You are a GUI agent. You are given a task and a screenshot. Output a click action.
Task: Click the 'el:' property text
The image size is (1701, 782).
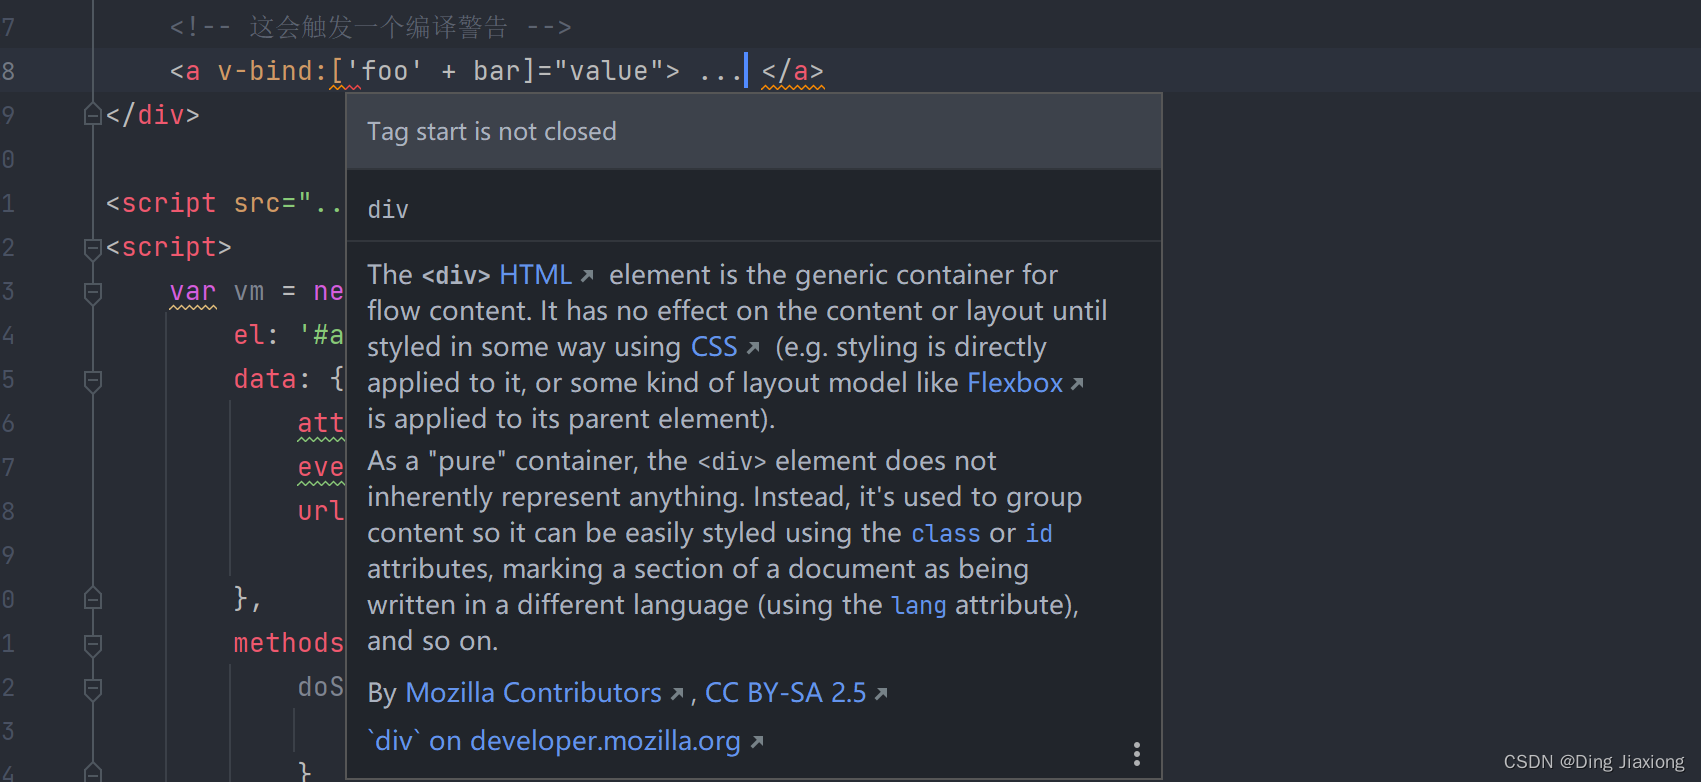click(x=257, y=335)
